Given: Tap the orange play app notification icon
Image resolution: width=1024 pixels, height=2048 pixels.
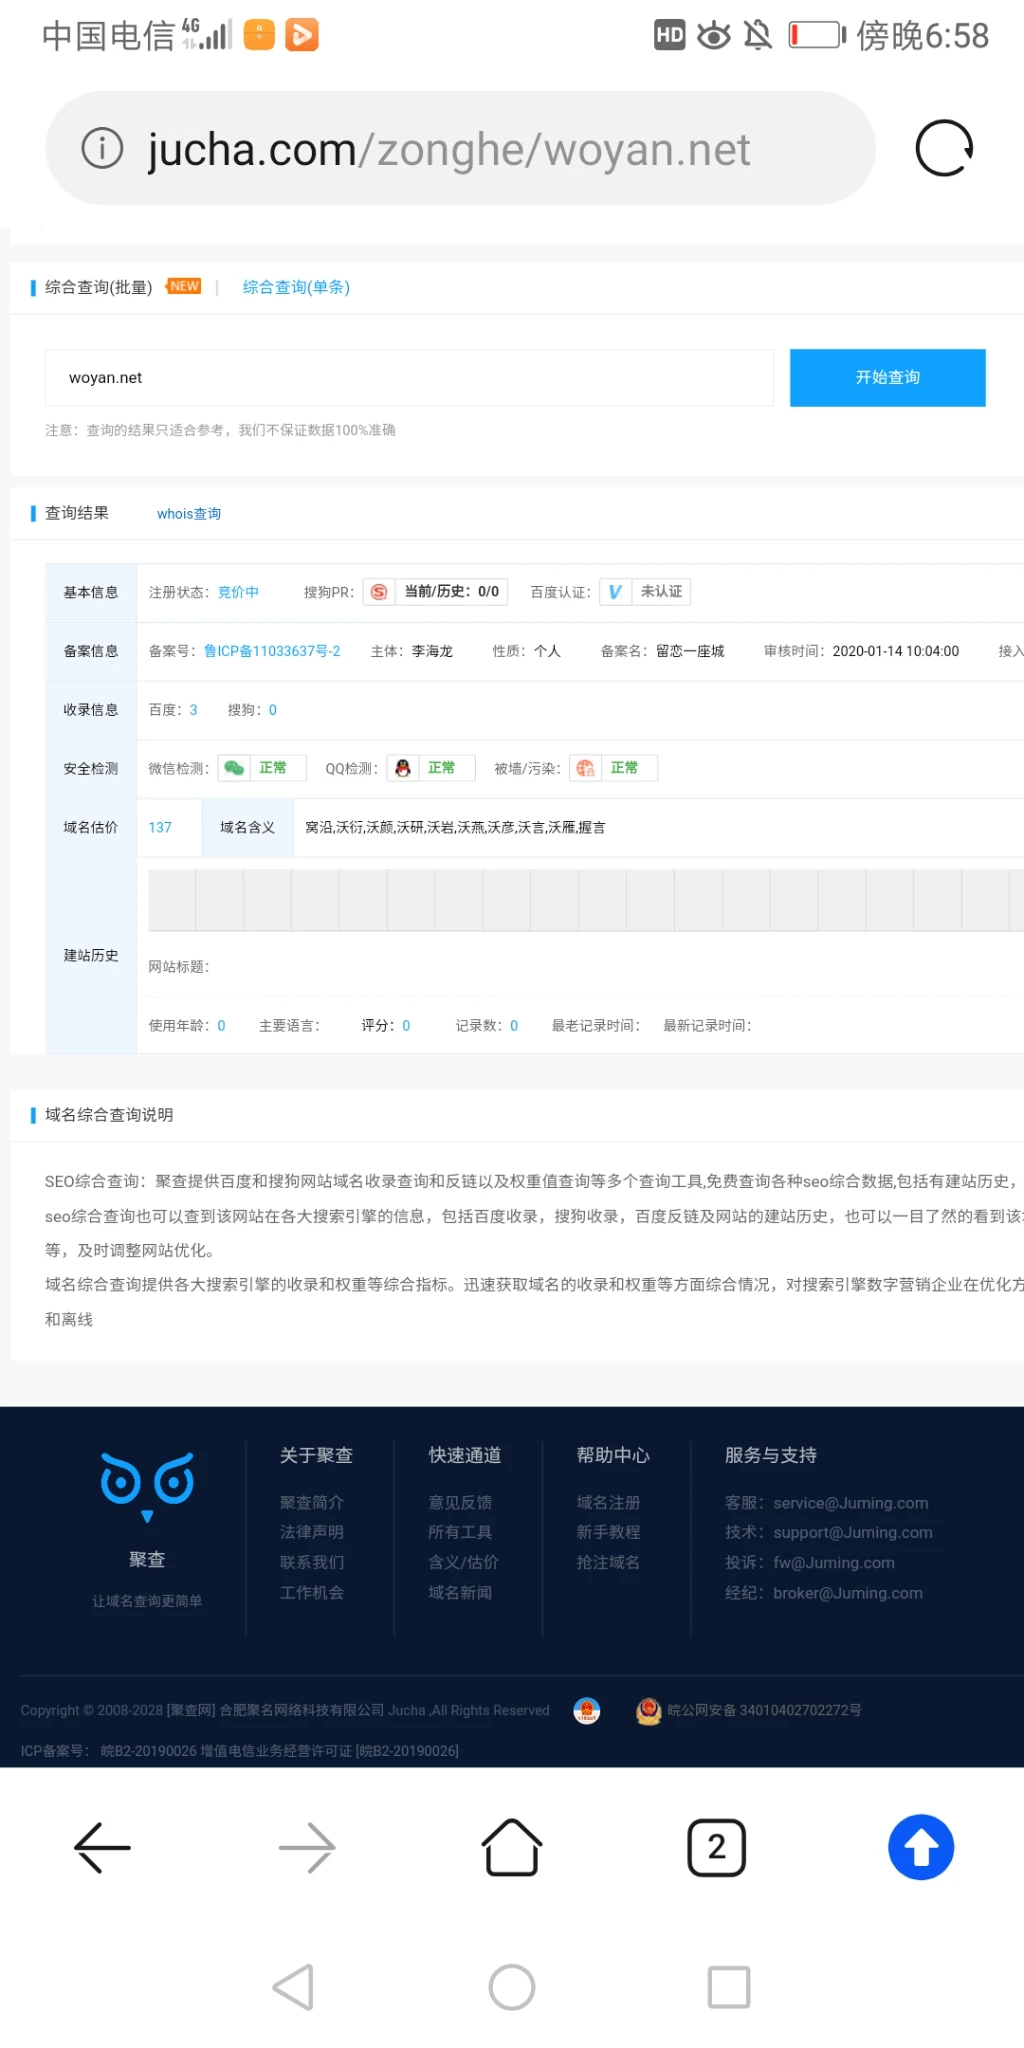Looking at the screenshot, I should click(x=301, y=35).
